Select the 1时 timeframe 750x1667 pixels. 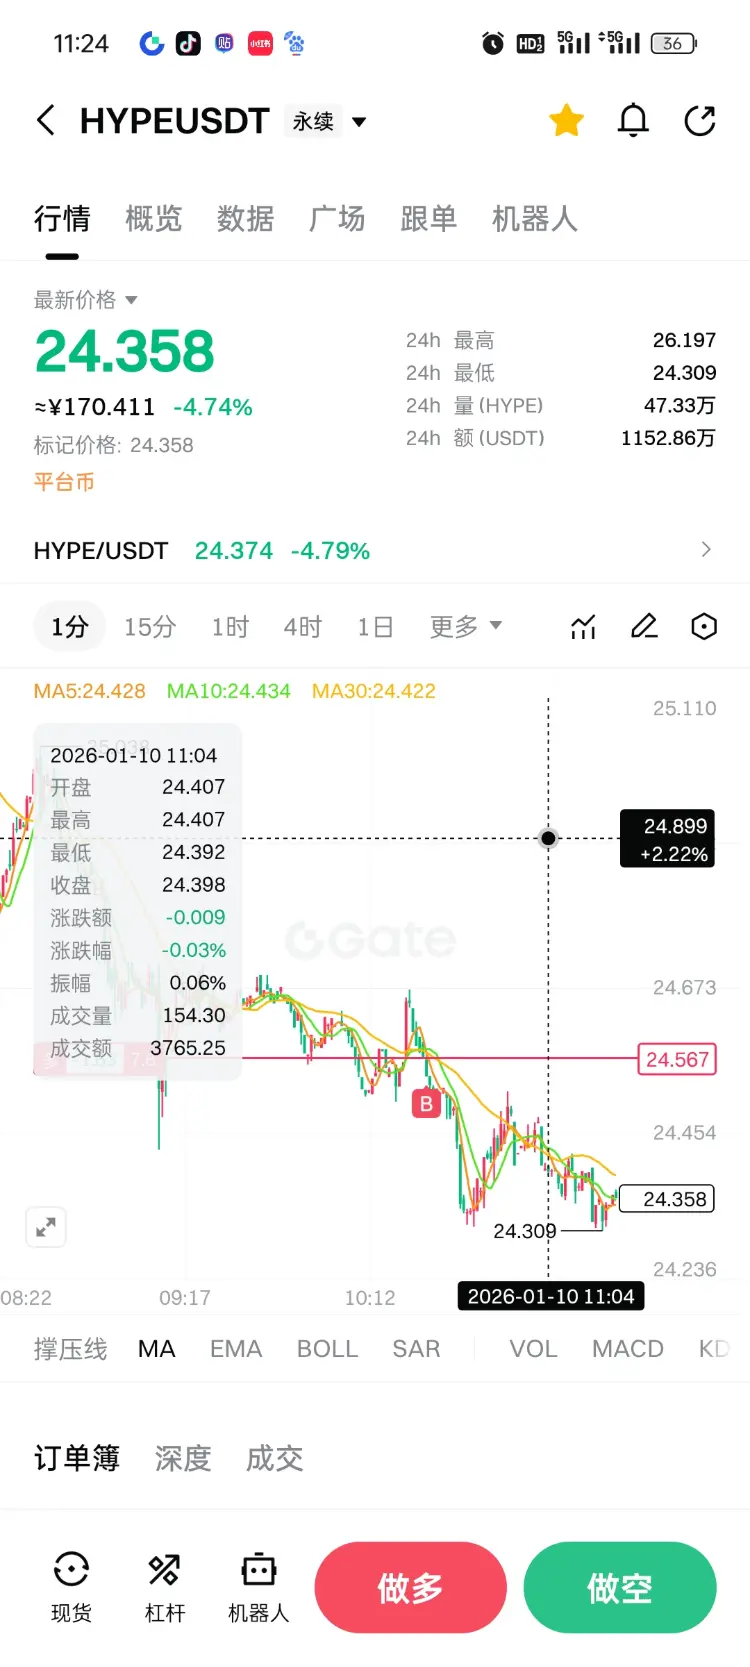[x=230, y=627]
